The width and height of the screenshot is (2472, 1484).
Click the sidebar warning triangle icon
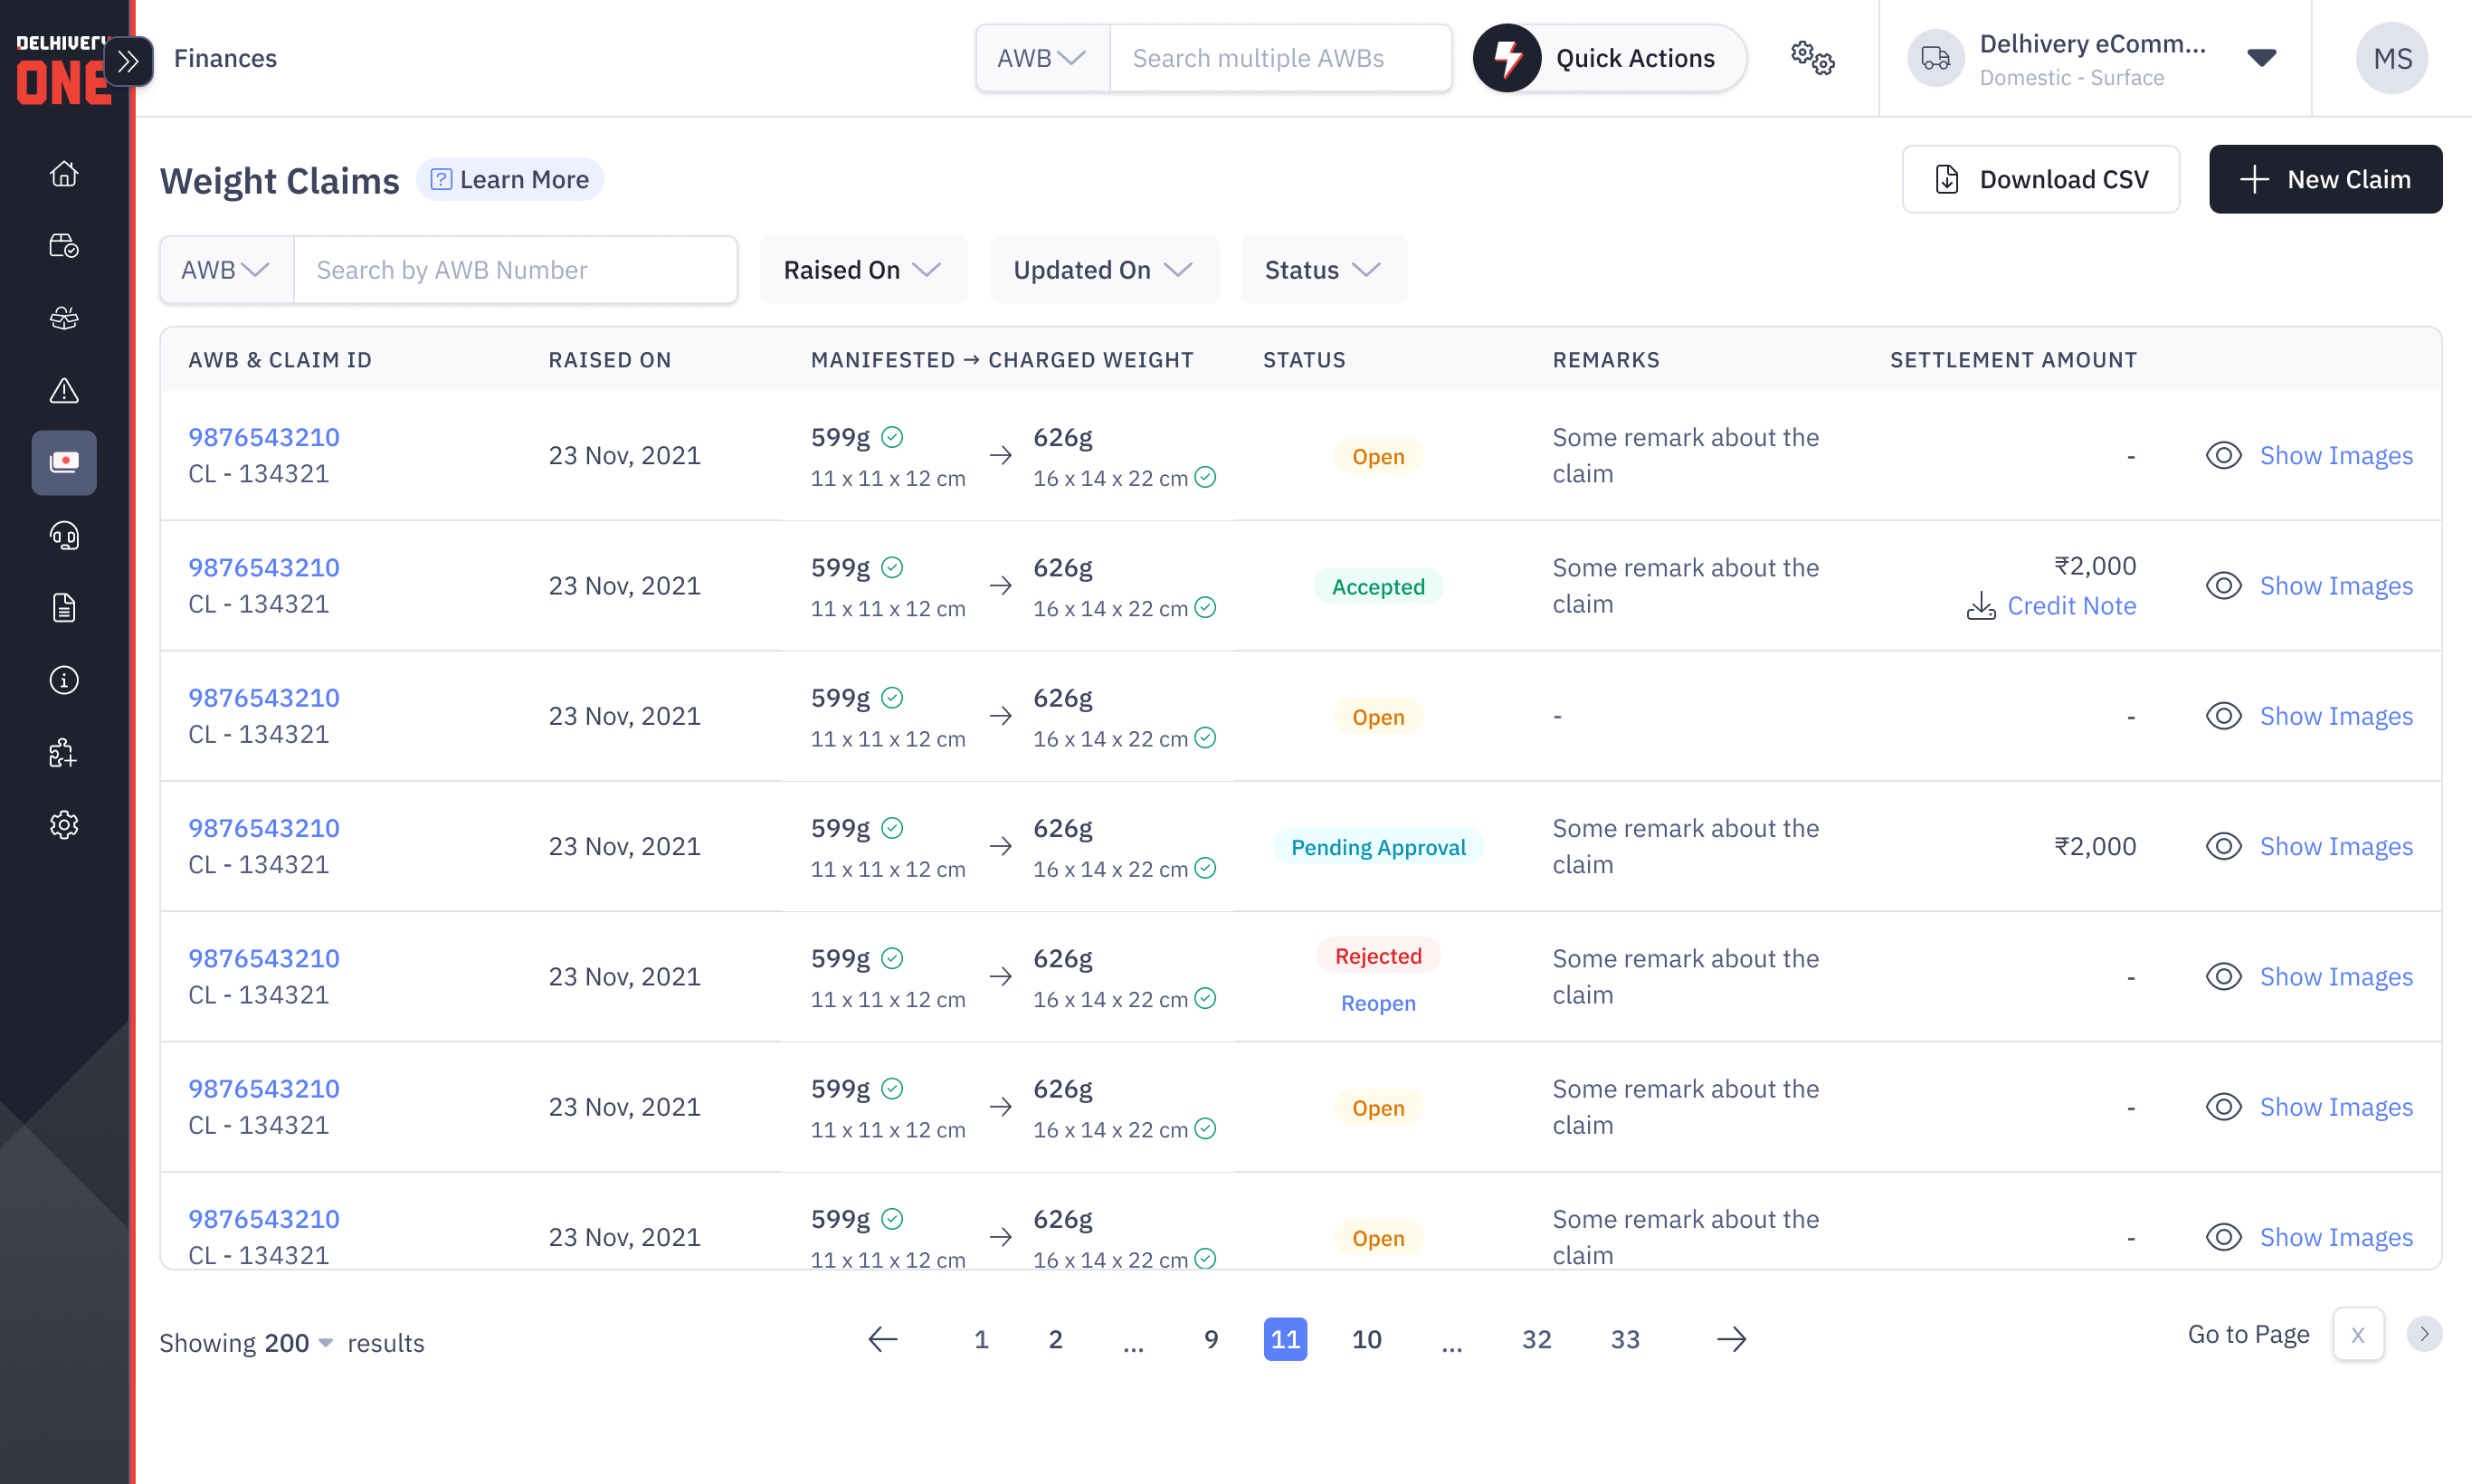click(64, 391)
